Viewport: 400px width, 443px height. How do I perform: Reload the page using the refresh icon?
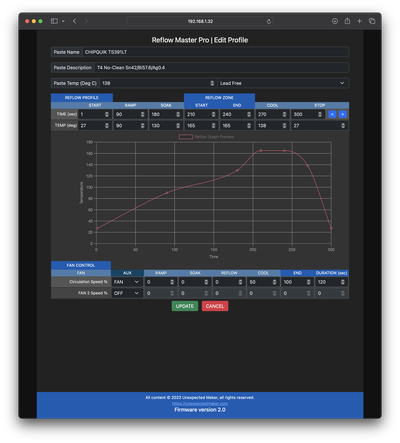pos(269,21)
